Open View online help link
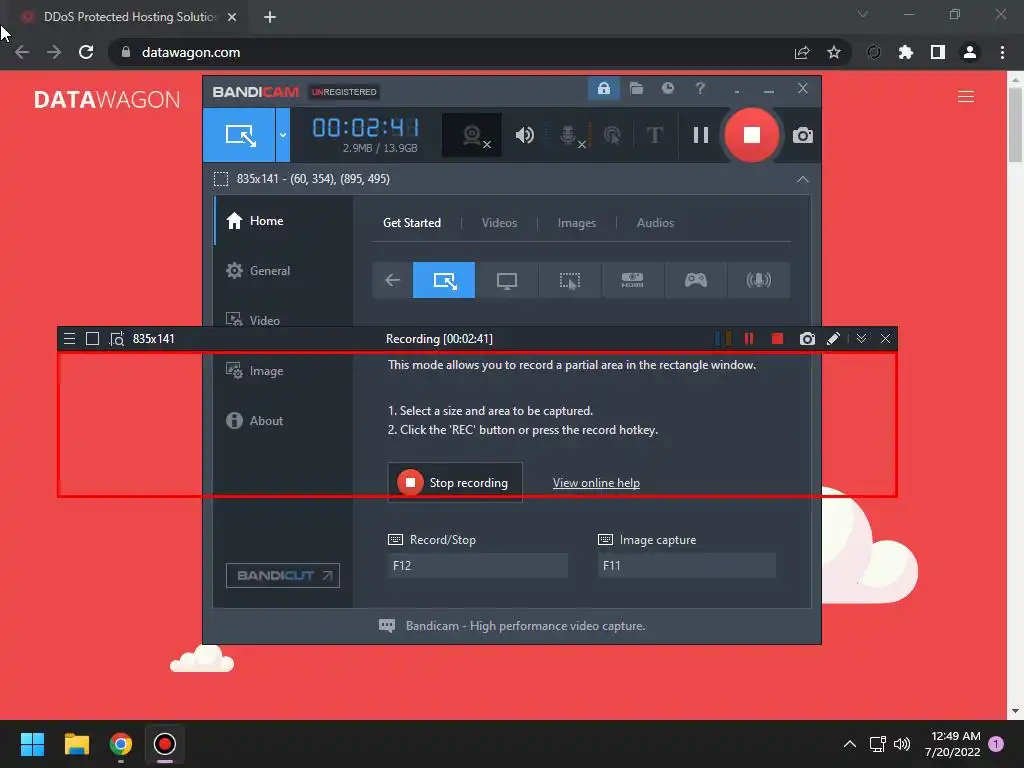 pyautogui.click(x=596, y=483)
